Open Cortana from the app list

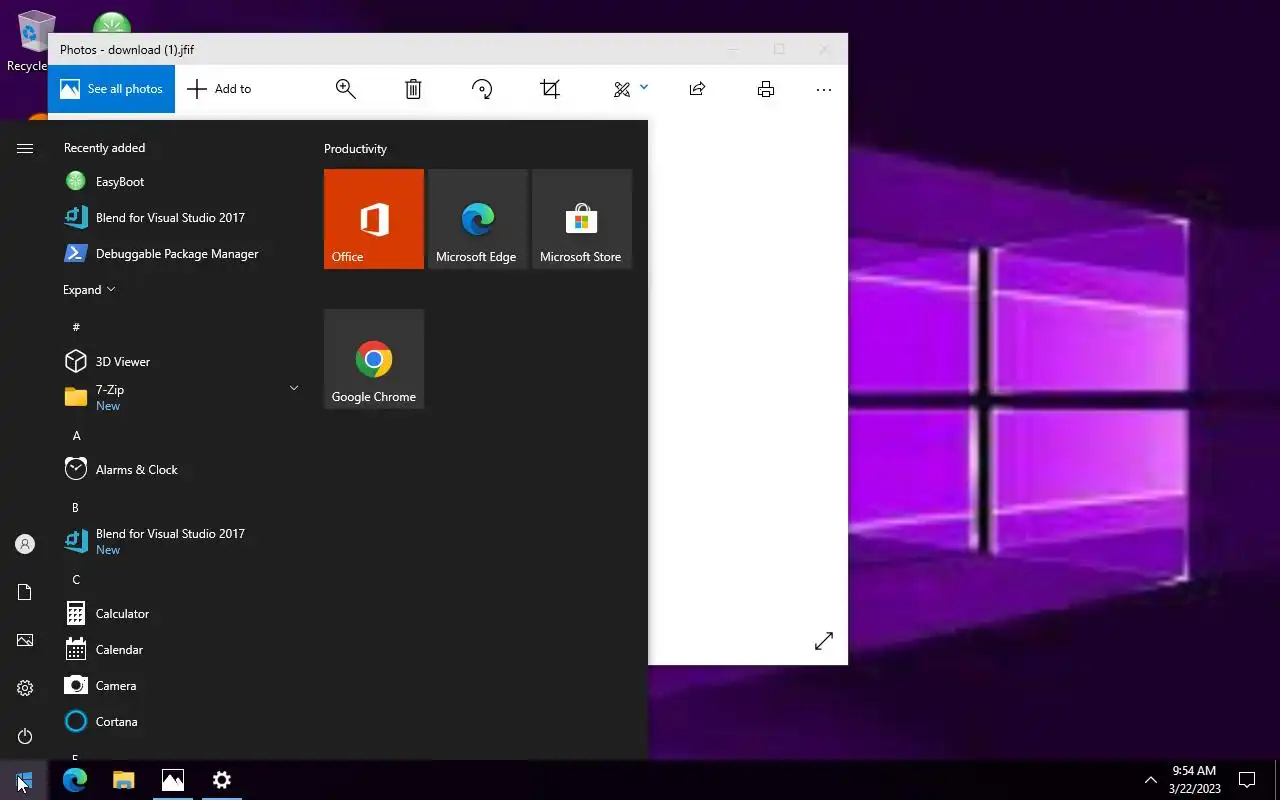tap(180, 722)
